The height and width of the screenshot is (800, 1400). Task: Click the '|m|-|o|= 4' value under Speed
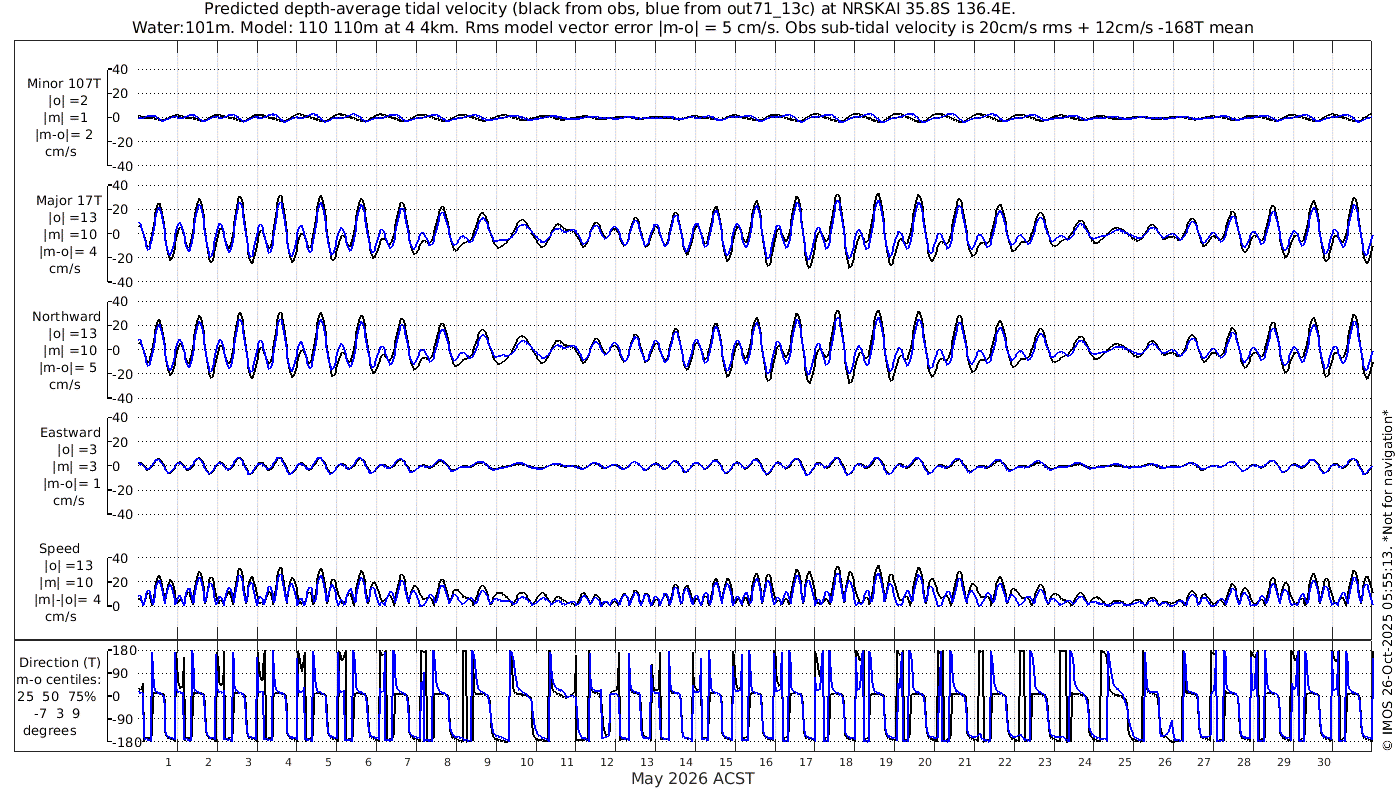pyautogui.click(x=67, y=599)
